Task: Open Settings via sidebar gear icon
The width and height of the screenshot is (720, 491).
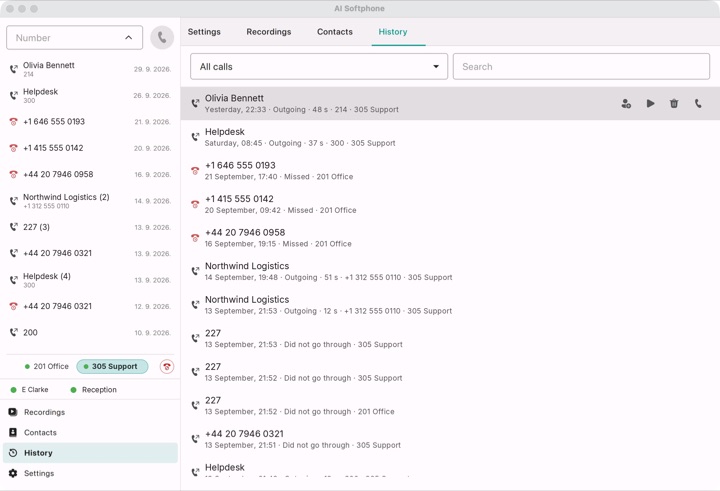Action: [13, 473]
